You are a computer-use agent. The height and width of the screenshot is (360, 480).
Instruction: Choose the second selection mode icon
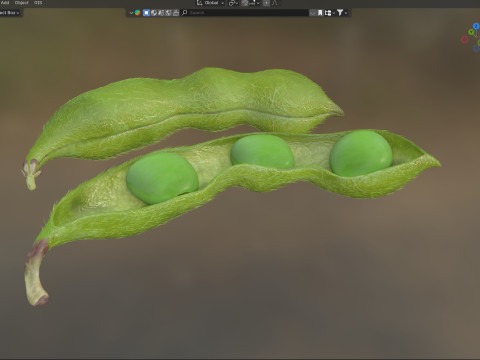point(154,13)
